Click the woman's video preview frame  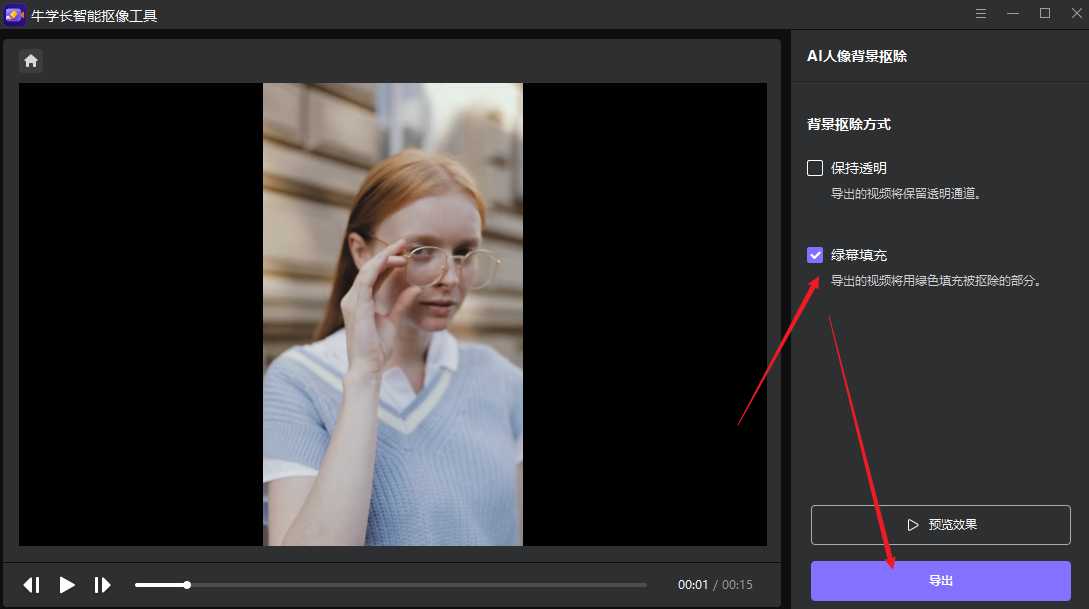[392, 314]
